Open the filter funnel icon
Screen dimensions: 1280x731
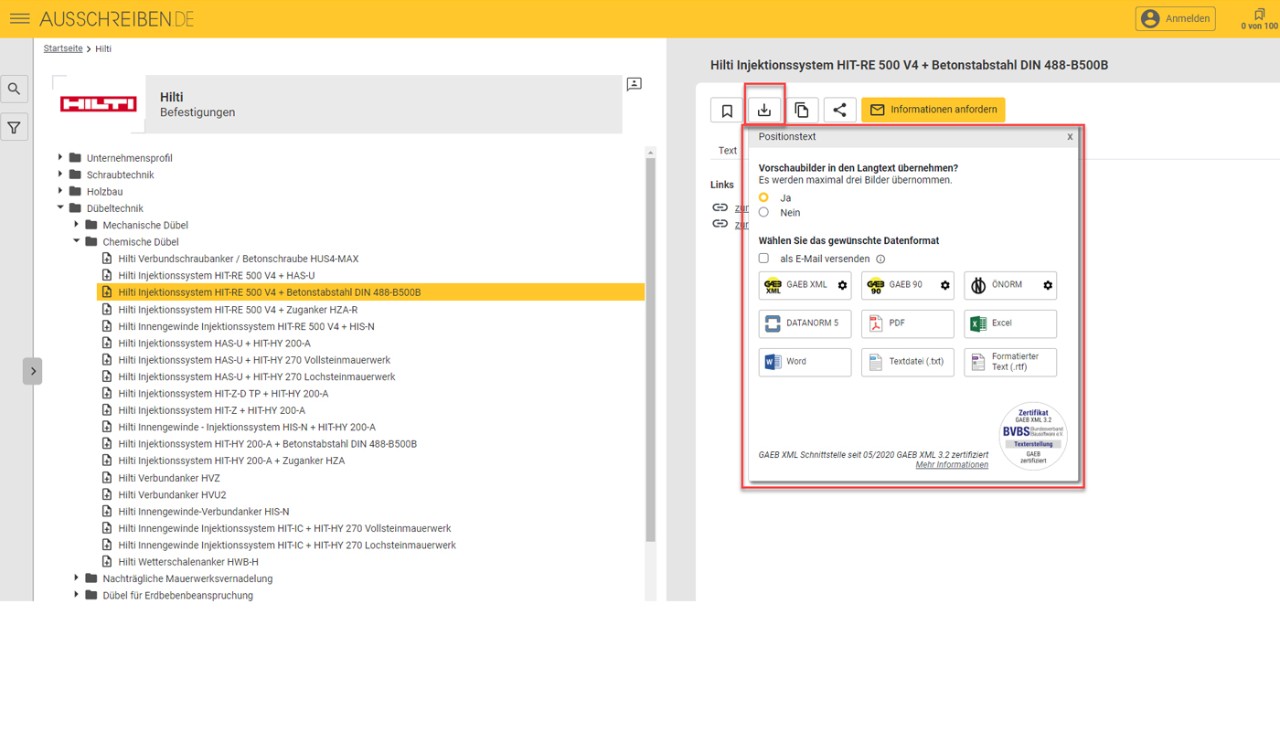pos(14,127)
